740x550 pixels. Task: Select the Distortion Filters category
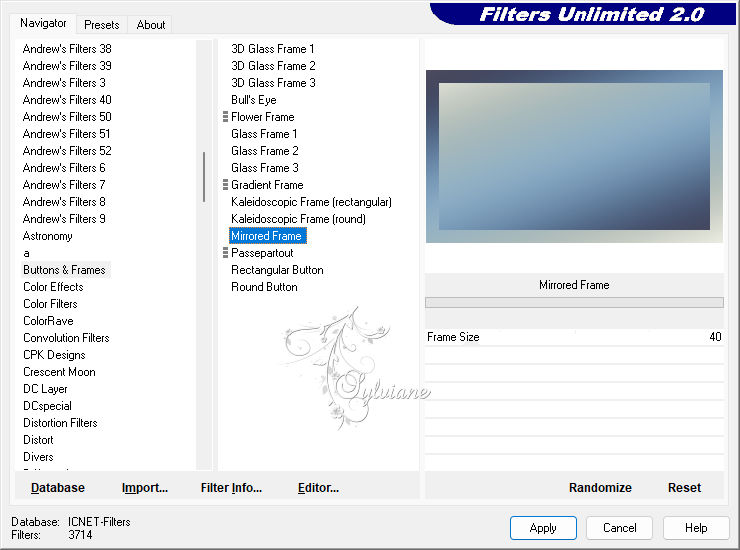coord(60,423)
